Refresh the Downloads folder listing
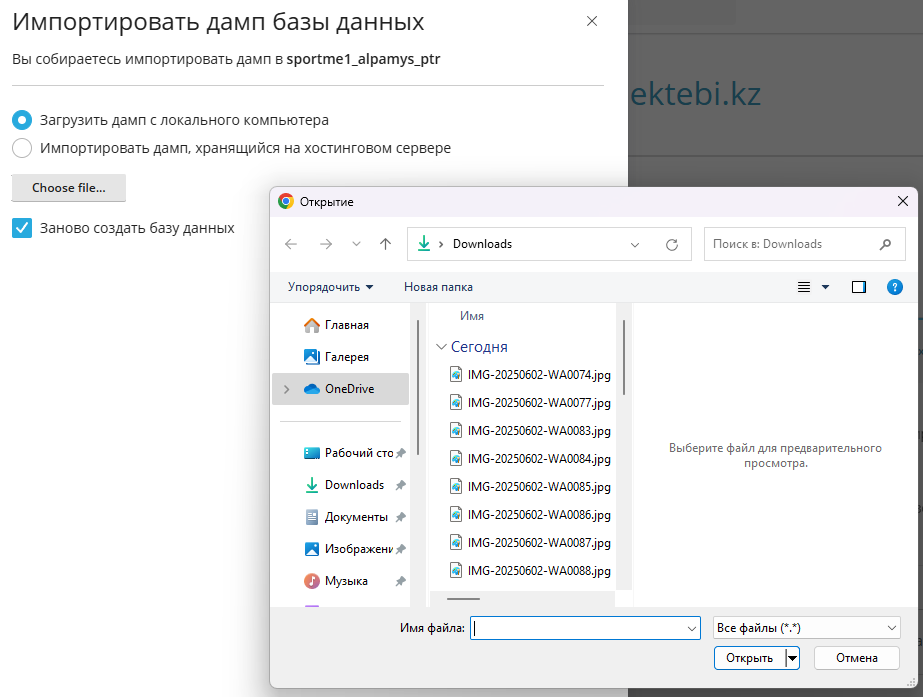The image size is (923, 697). click(x=672, y=244)
